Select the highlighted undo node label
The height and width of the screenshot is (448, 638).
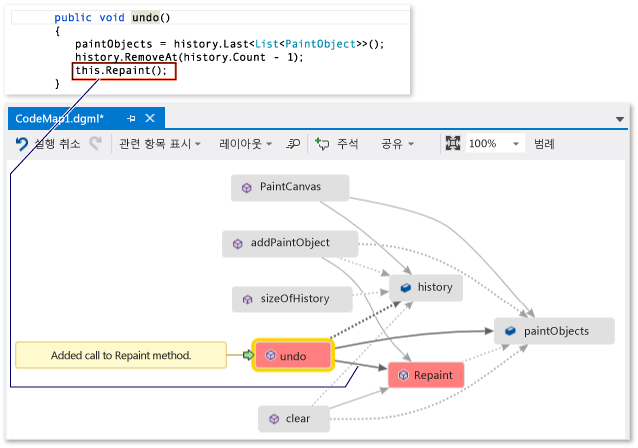(293, 356)
